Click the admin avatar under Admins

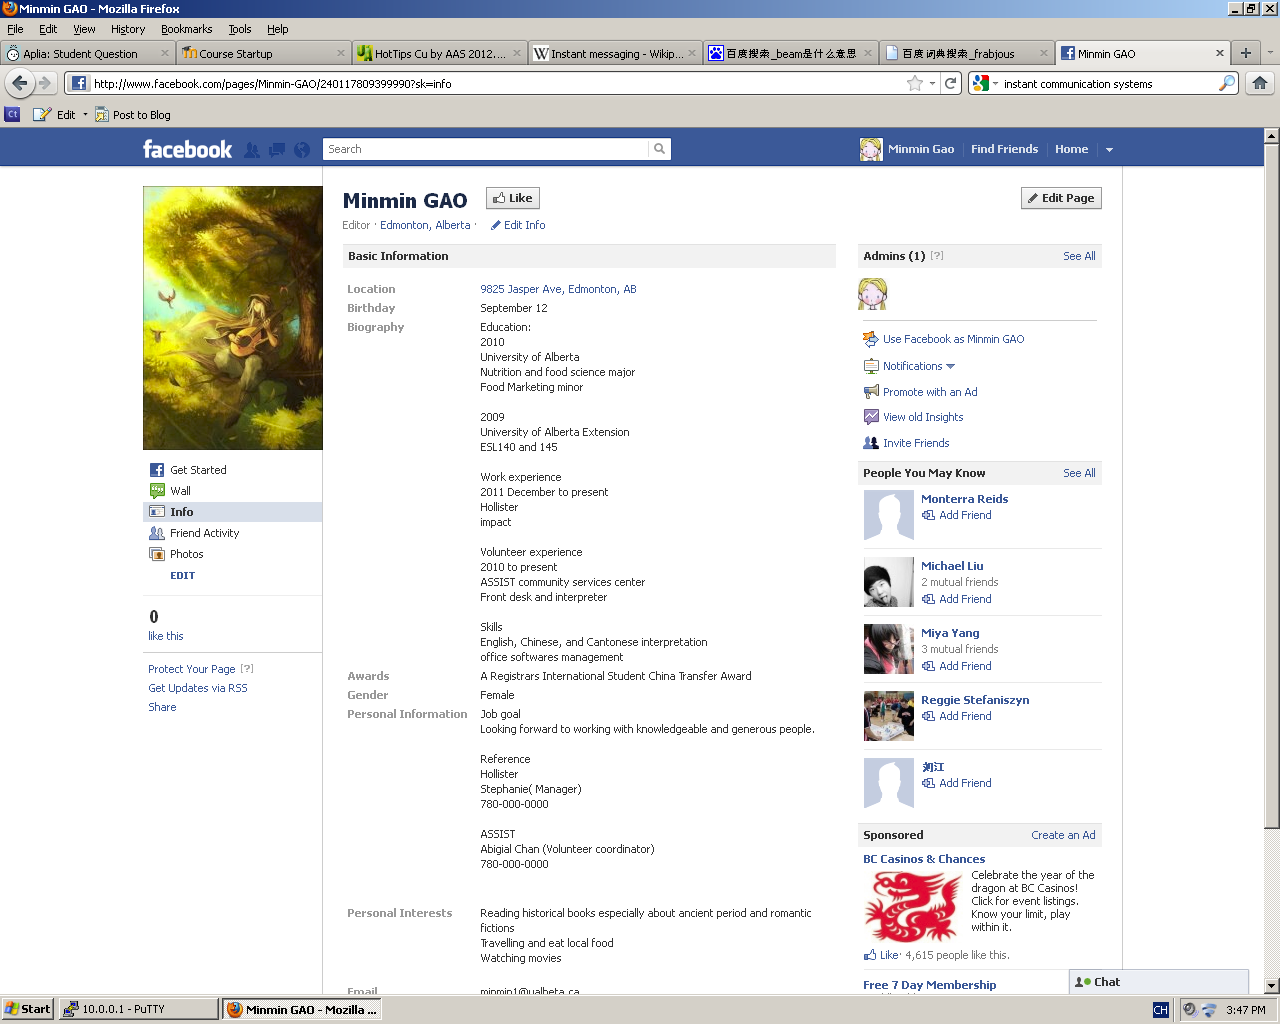pyautogui.click(x=873, y=293)
